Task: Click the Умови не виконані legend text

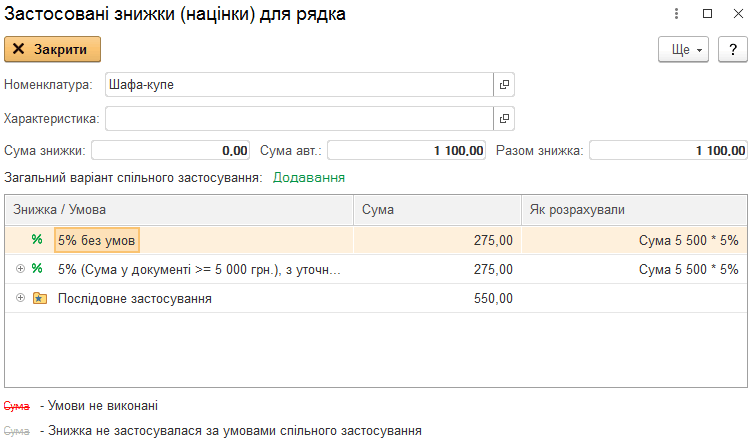Action: pos(103,406)
